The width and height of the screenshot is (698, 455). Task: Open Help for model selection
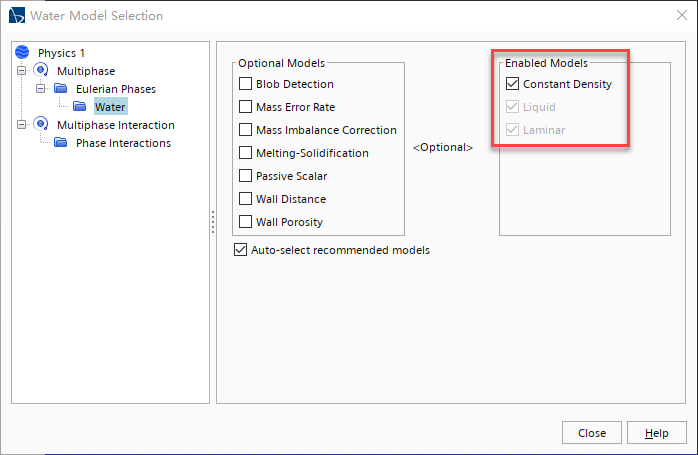657,433
